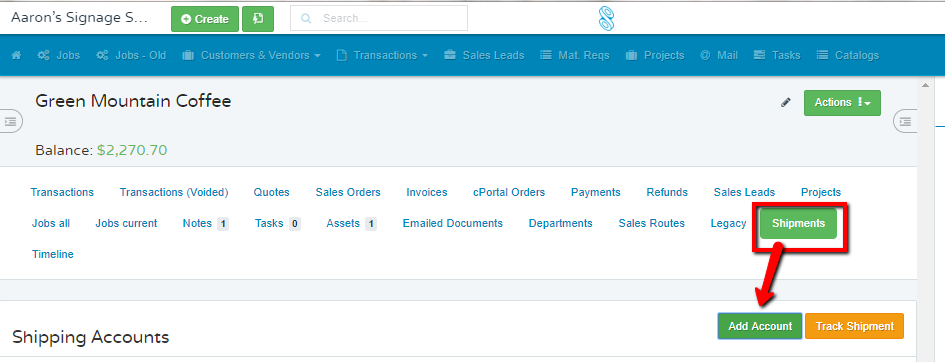Open Jobs in the navigation bar
The width and height of the screenshot is (945, 362).
pos(58,55)
